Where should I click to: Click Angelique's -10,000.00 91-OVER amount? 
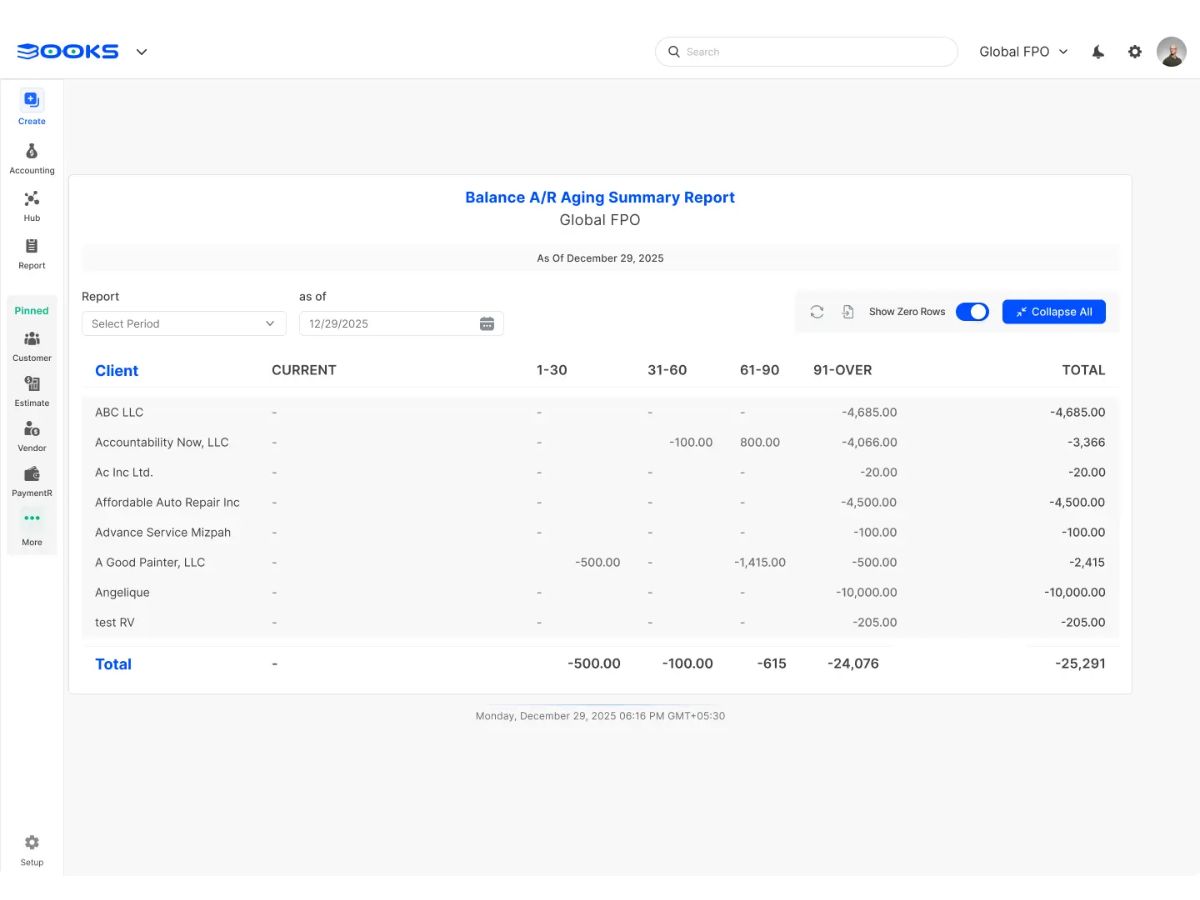(867, 592)
